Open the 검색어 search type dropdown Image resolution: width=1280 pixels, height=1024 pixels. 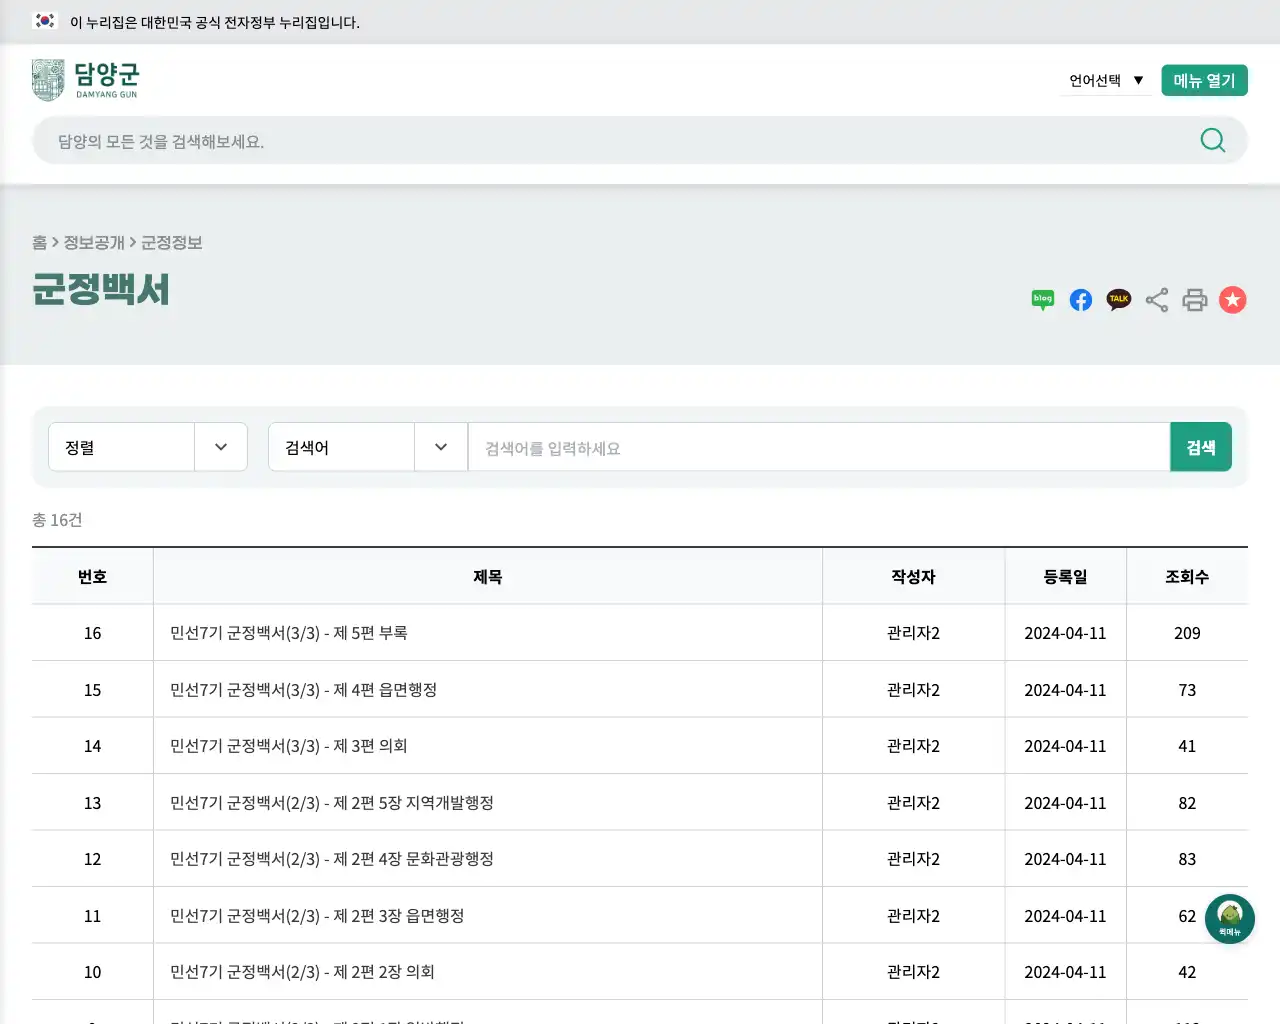367,447
